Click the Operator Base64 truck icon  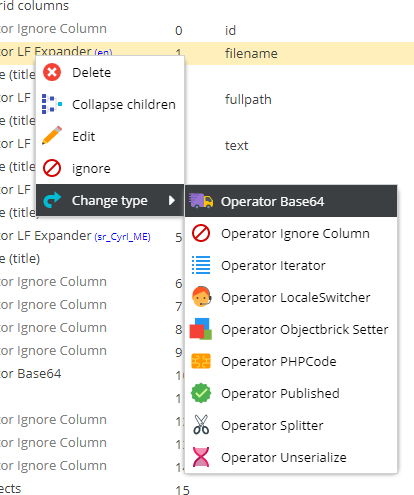tap(201, 201)
